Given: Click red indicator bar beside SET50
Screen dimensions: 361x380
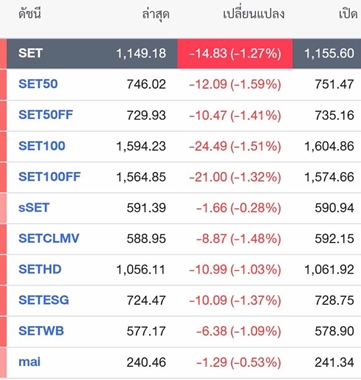Looking at the screenshot, I should click(x=3, y=84).
